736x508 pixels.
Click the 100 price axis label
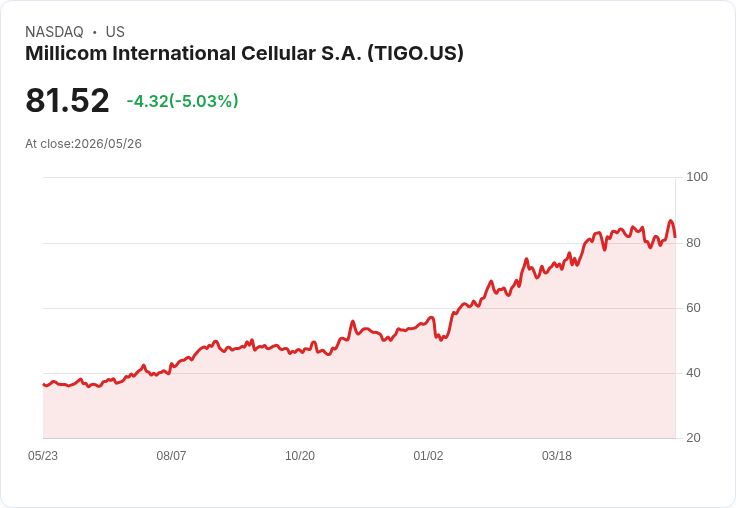(x=697, y=177)
